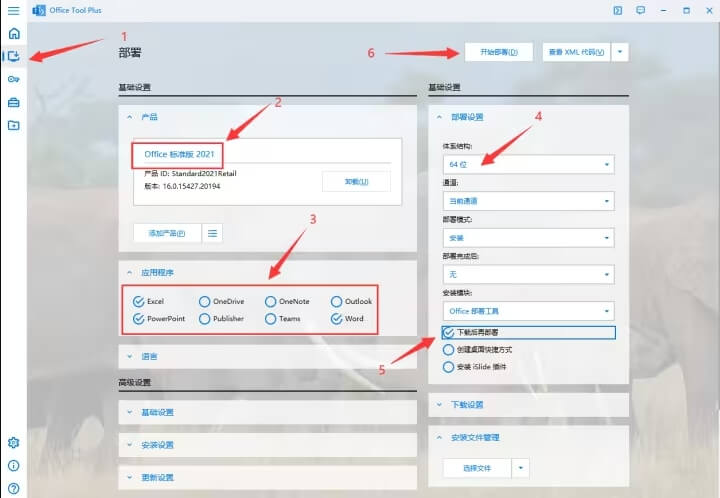The width and height of the screenshot is (720, 498).
Task: Click the Office Tool Plus logo
Action: [39, 10]
